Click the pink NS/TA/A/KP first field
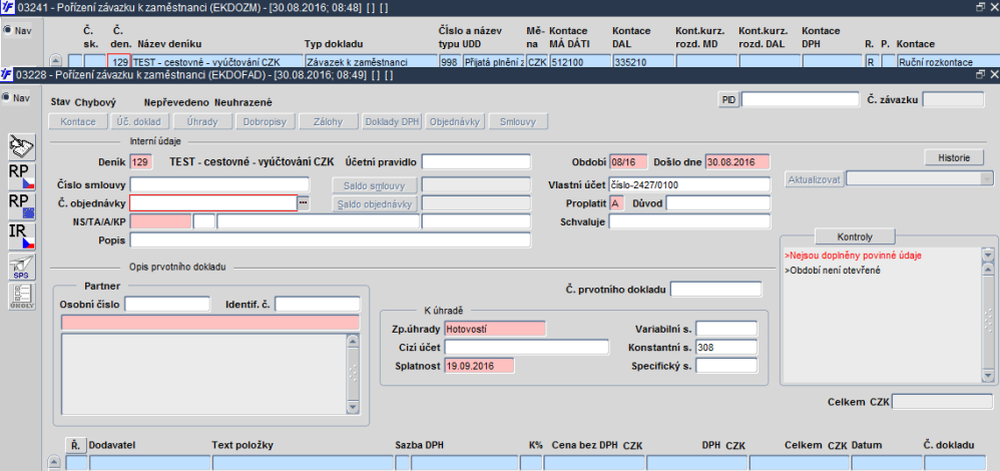The width and height of the screenshot is (1000, 471). [x=161, y=221]
